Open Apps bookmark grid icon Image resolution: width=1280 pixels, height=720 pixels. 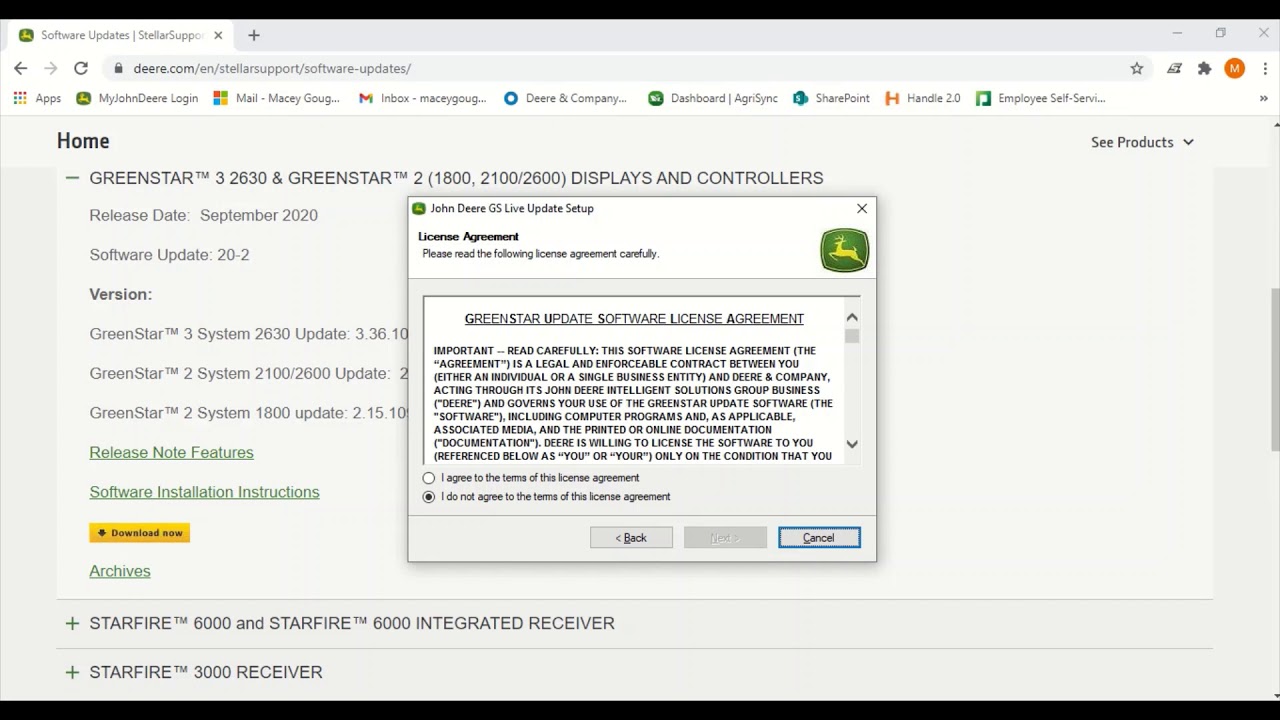pyautogui.click(x=37, y=98)
